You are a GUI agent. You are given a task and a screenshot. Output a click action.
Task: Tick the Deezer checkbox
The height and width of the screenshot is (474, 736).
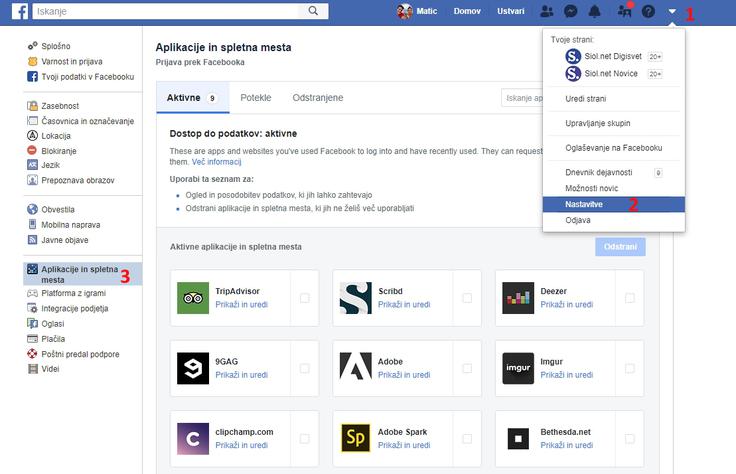(629, 298)
